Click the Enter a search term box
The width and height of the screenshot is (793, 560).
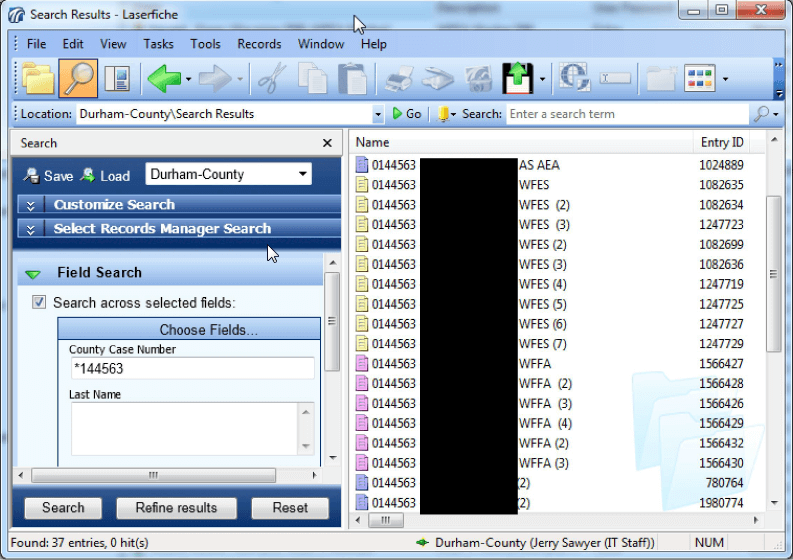point(628,114)
